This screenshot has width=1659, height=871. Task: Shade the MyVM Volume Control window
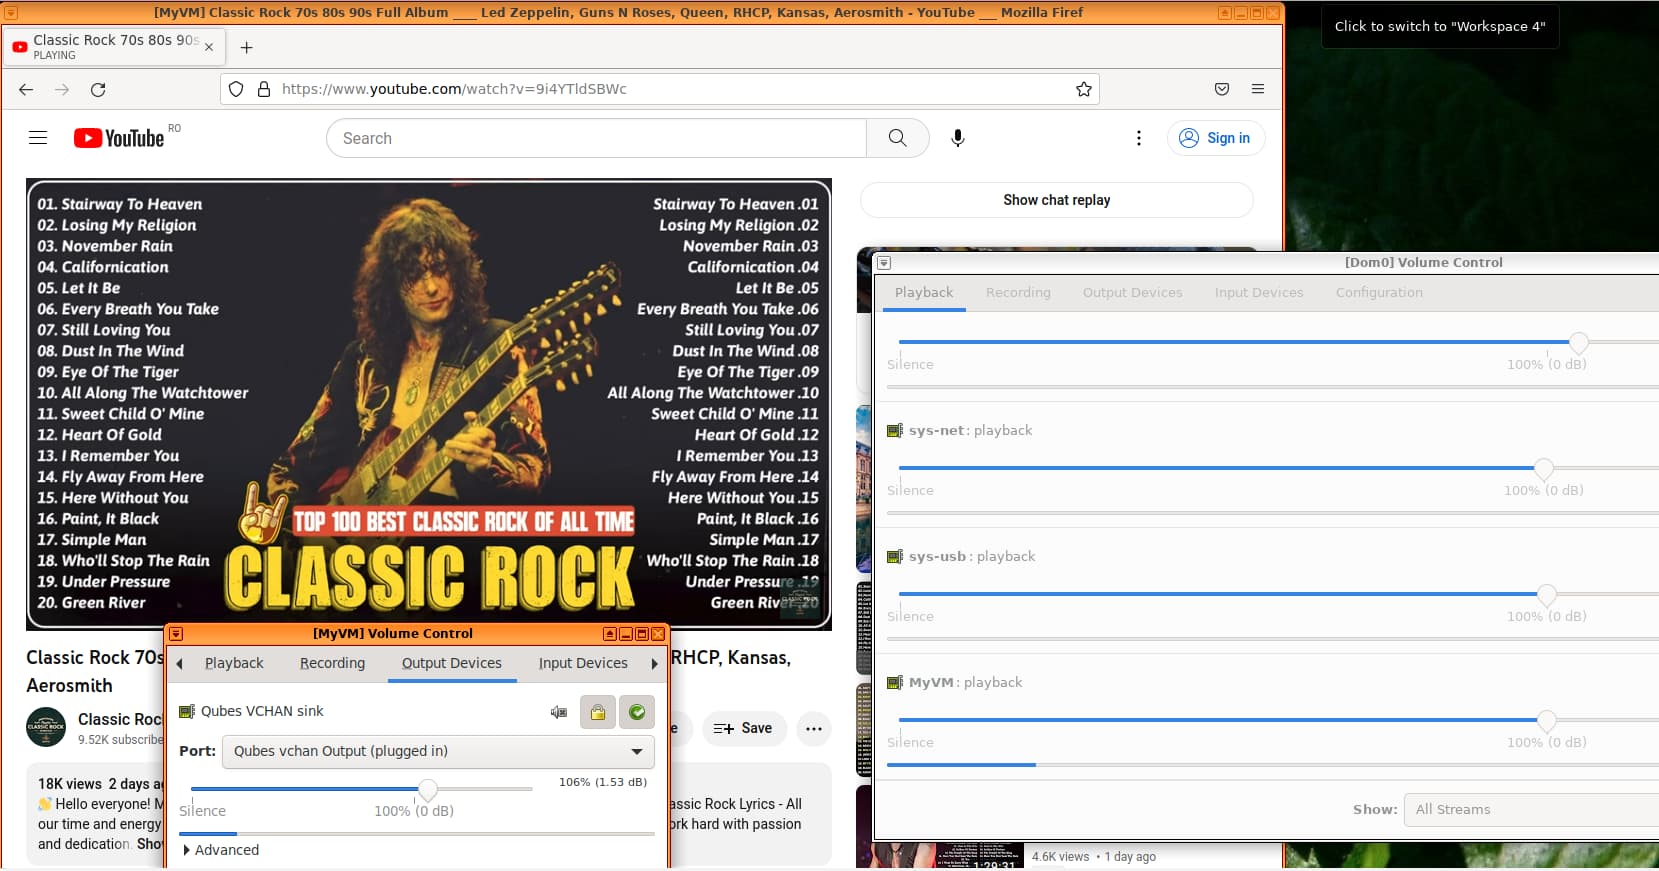tap(610, 633)
